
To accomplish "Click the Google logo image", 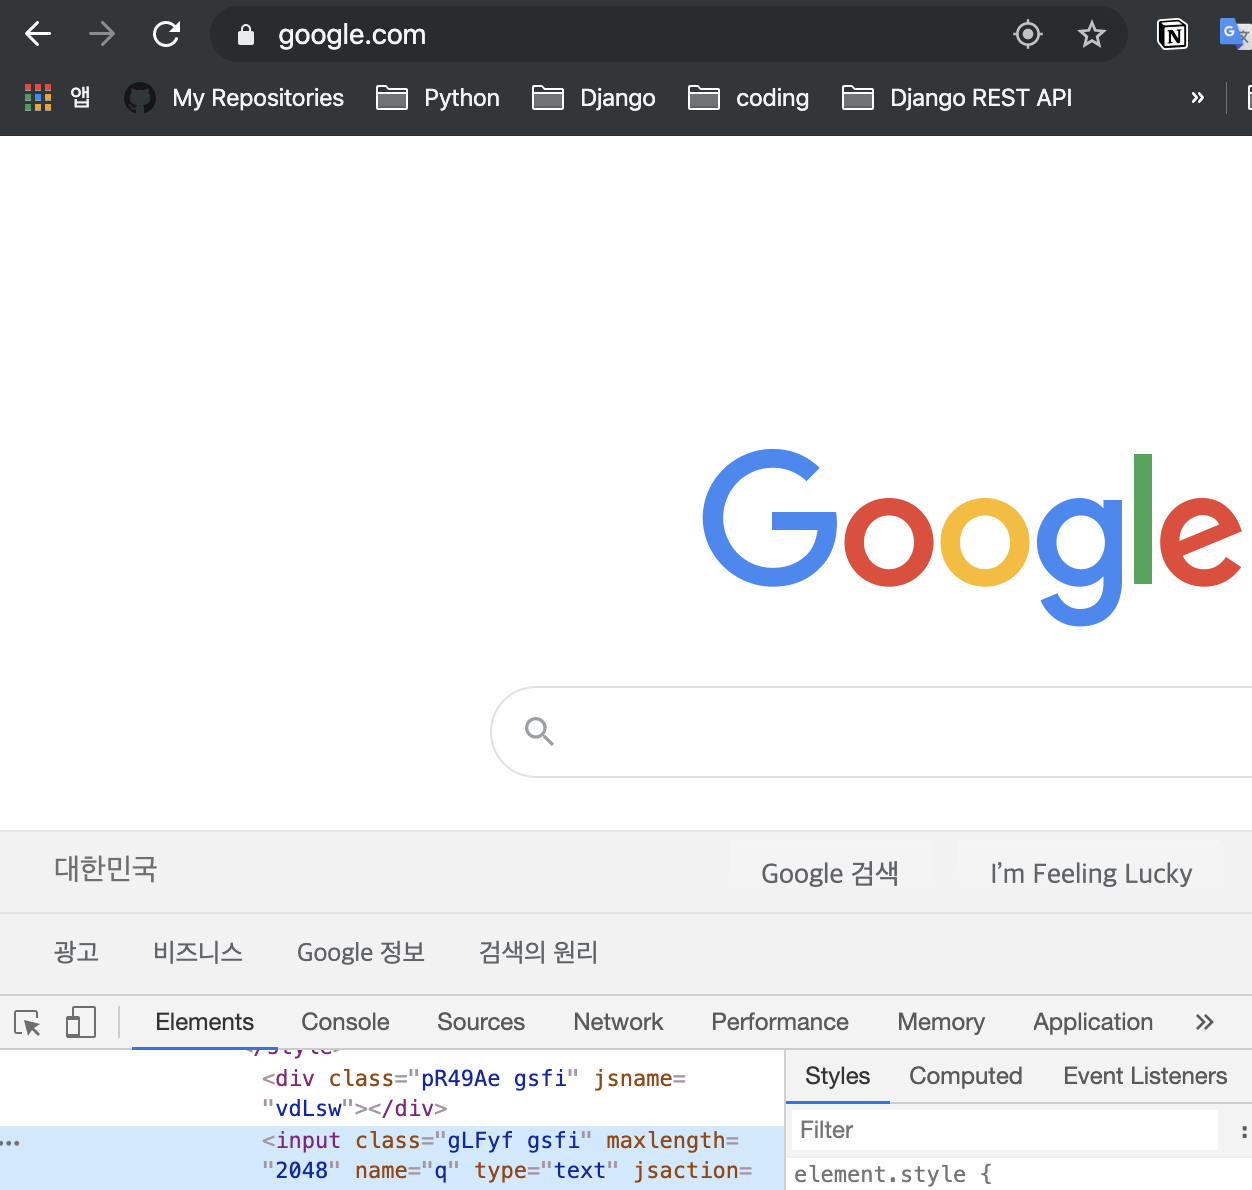I will tap(973, 537).
